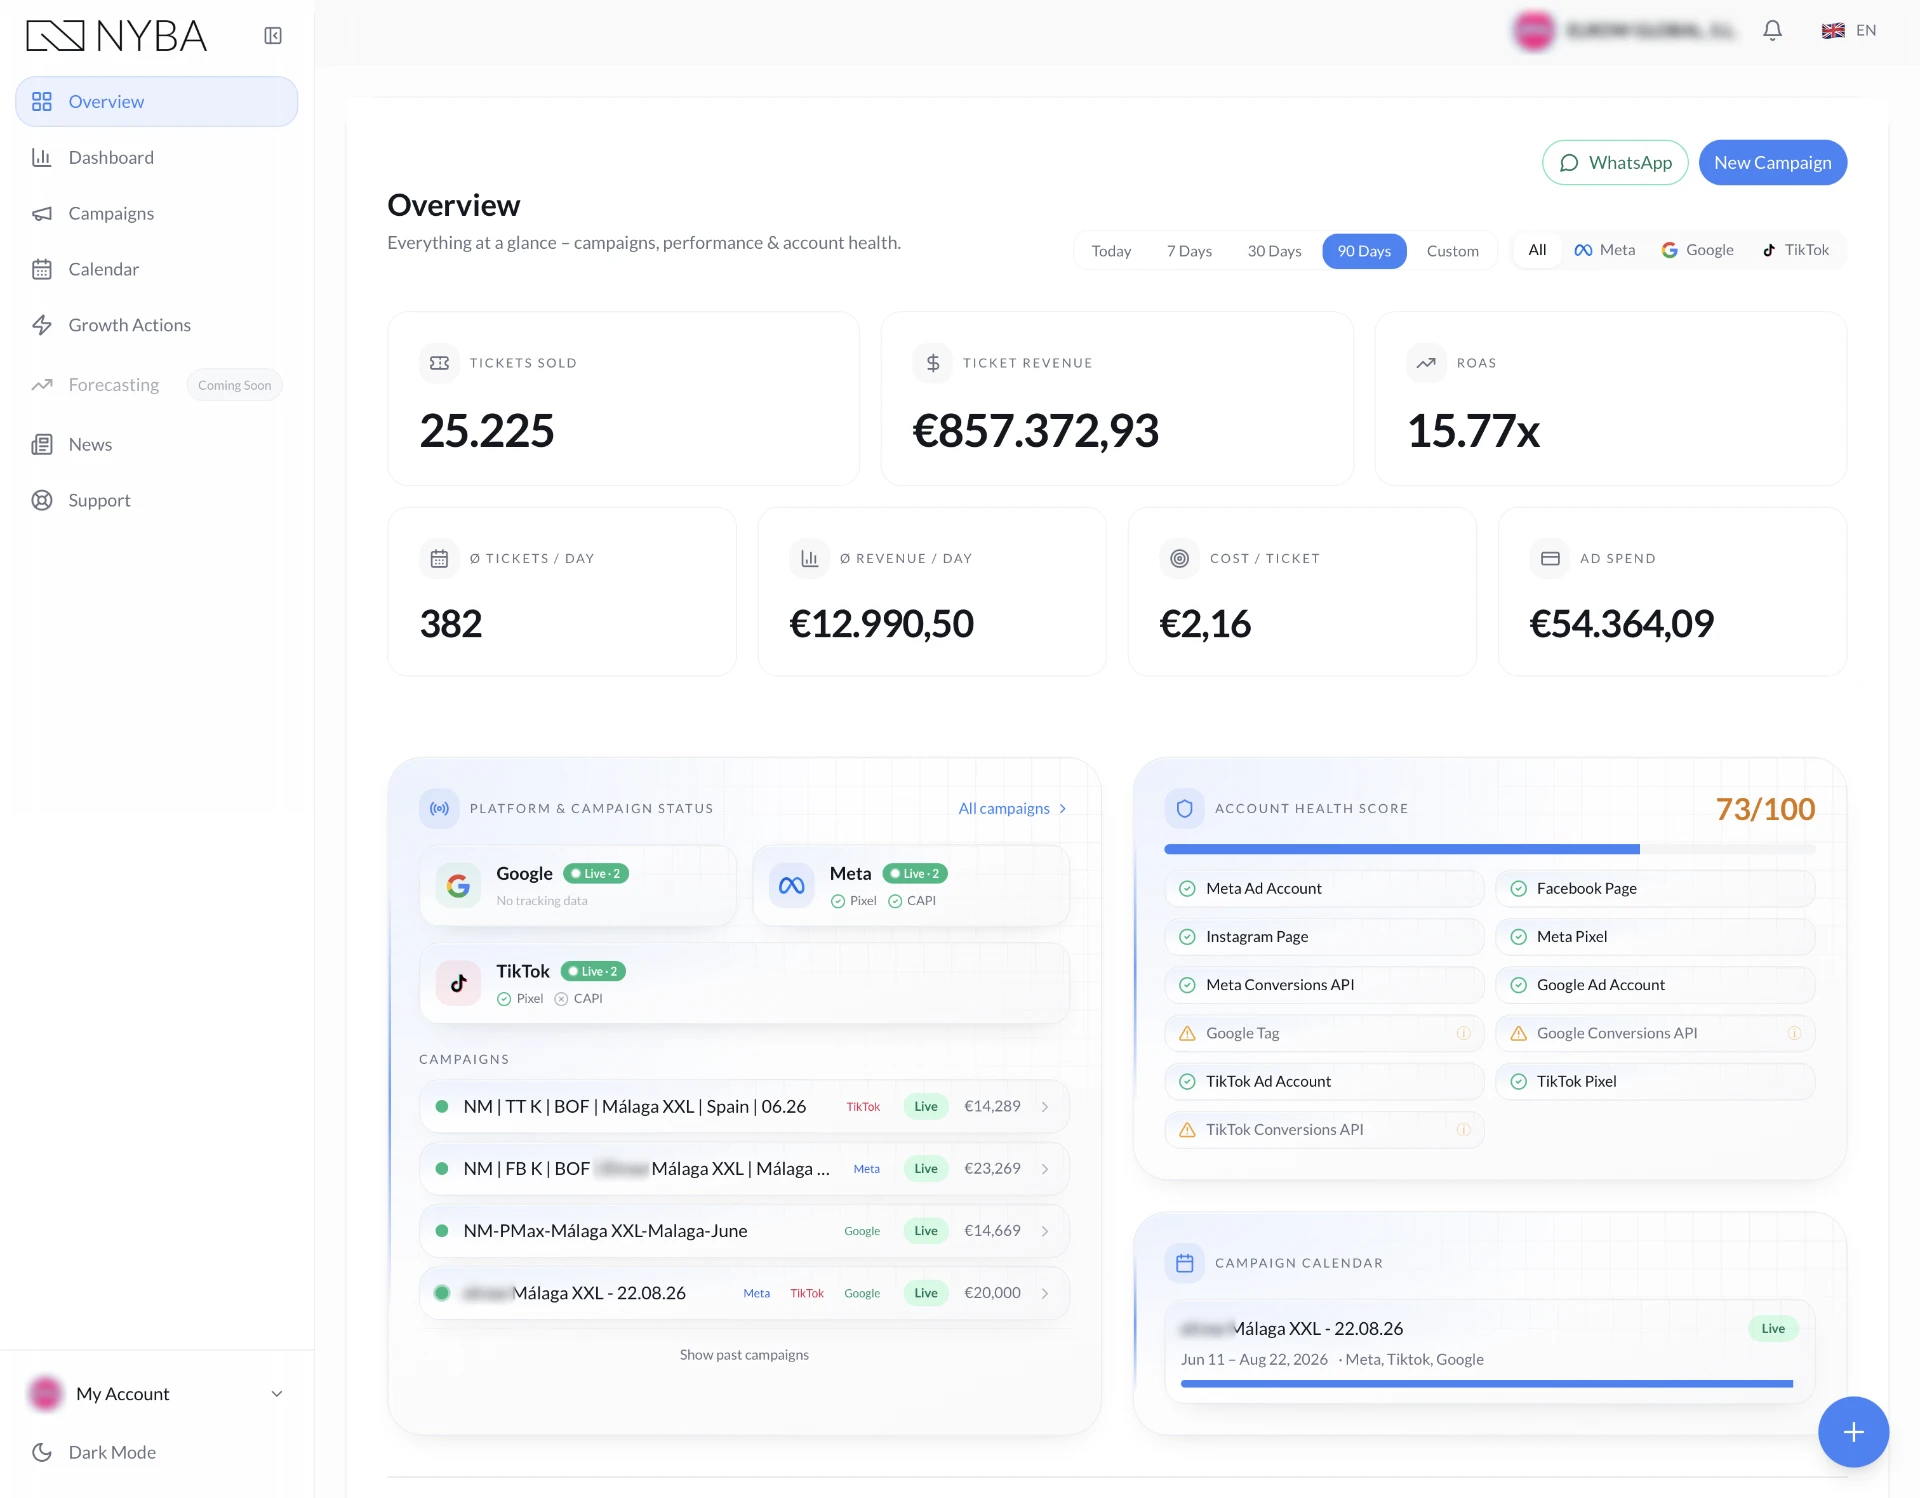Click the New Campaign button
This screenshot has height=1498, width=1920.
pos(1773,163)
